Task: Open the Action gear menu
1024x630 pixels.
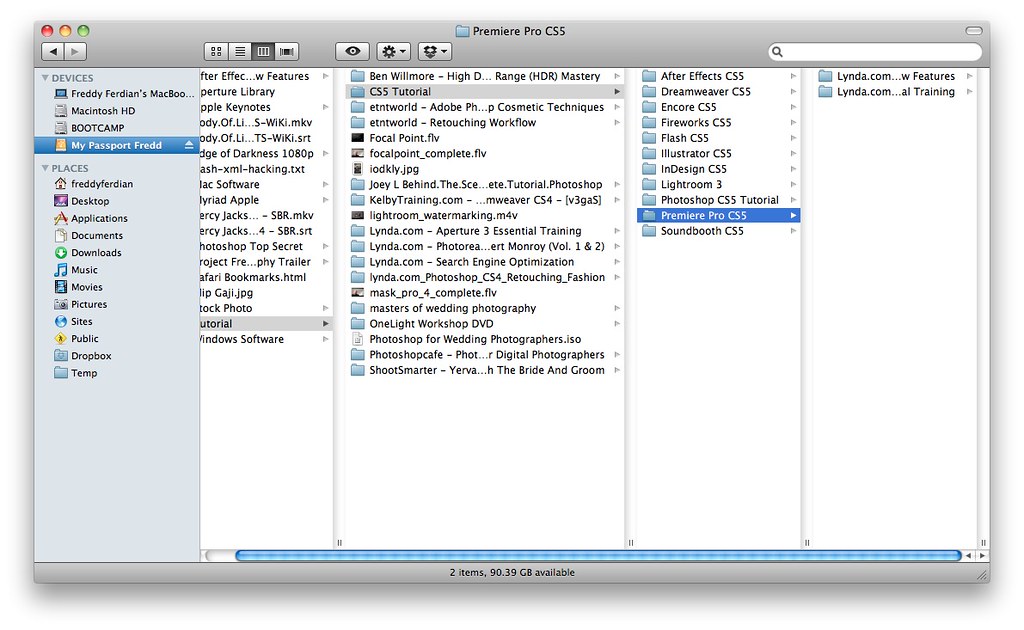Action: click(x=394, y=52)
